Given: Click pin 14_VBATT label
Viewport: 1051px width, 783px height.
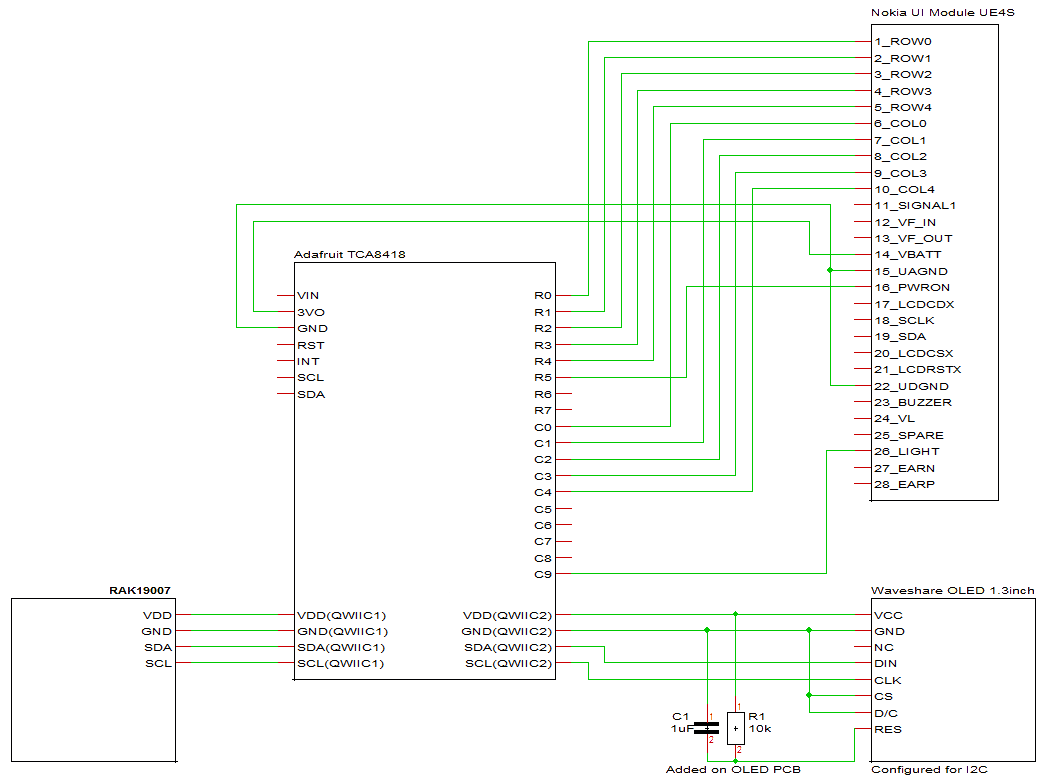Looking at the screenshot, I should click(908, 255).
